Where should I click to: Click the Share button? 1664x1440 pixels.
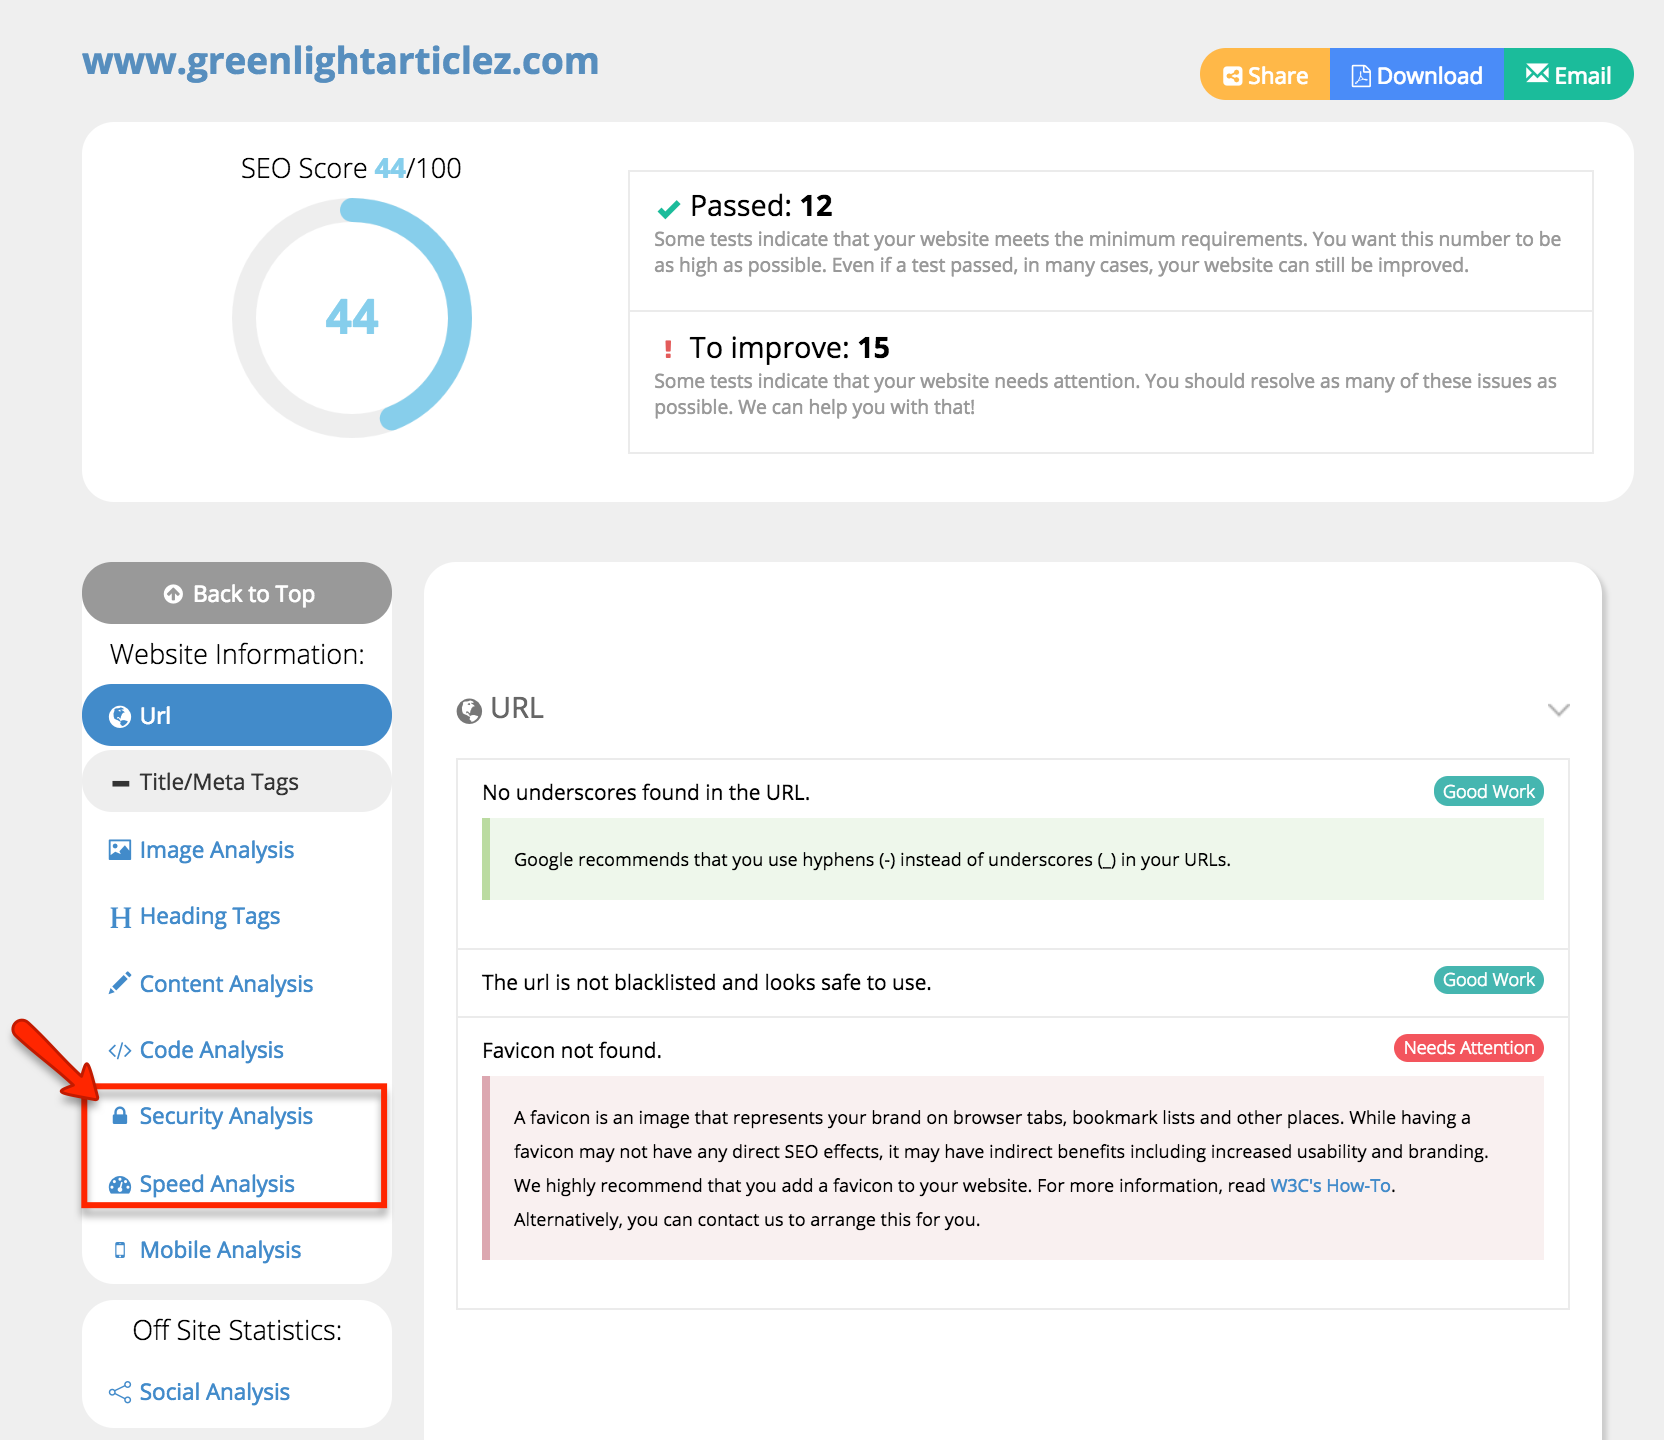(x=1264, y=74)
